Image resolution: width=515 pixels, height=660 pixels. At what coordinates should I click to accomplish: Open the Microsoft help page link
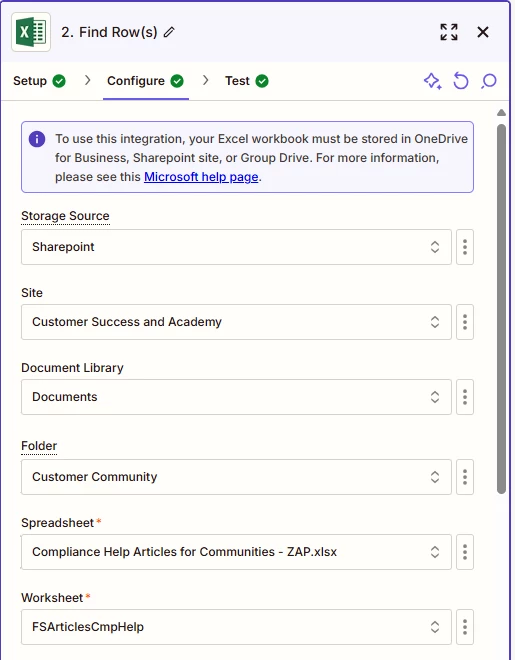pyautogui.click(x=201, y=177)
